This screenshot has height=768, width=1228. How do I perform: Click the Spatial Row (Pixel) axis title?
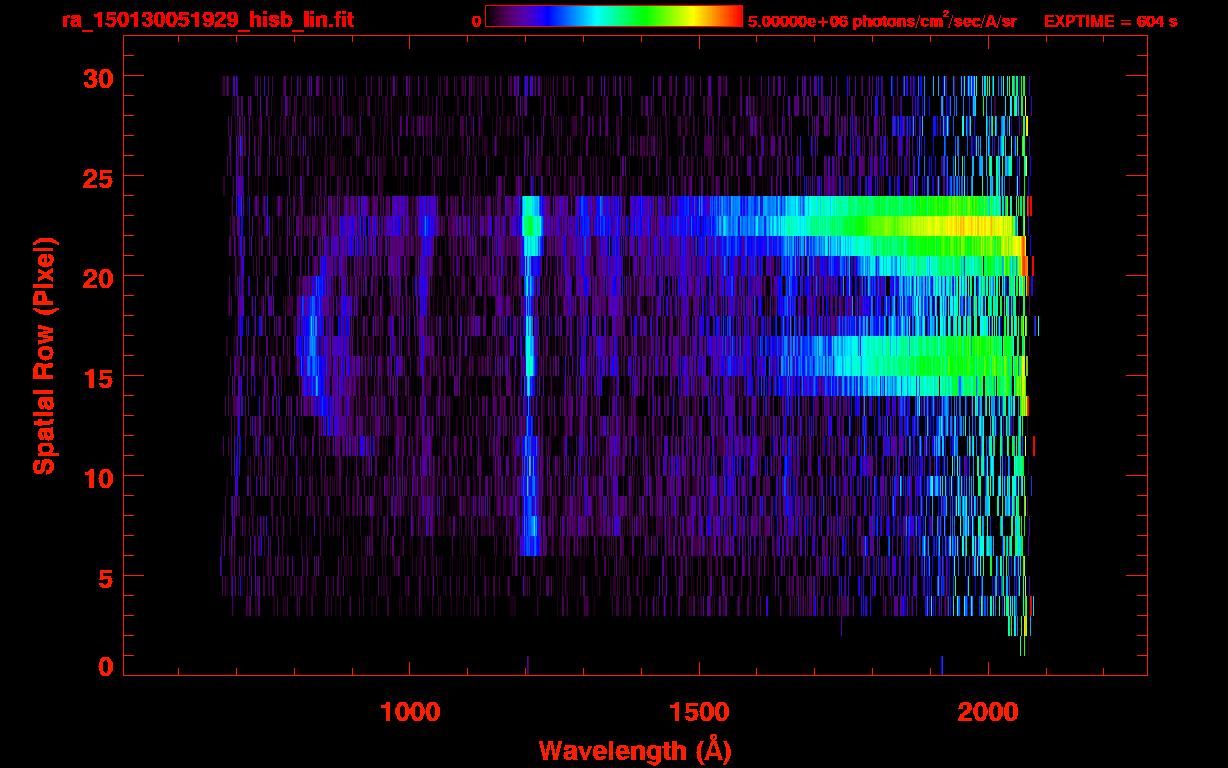pos(45,356)
